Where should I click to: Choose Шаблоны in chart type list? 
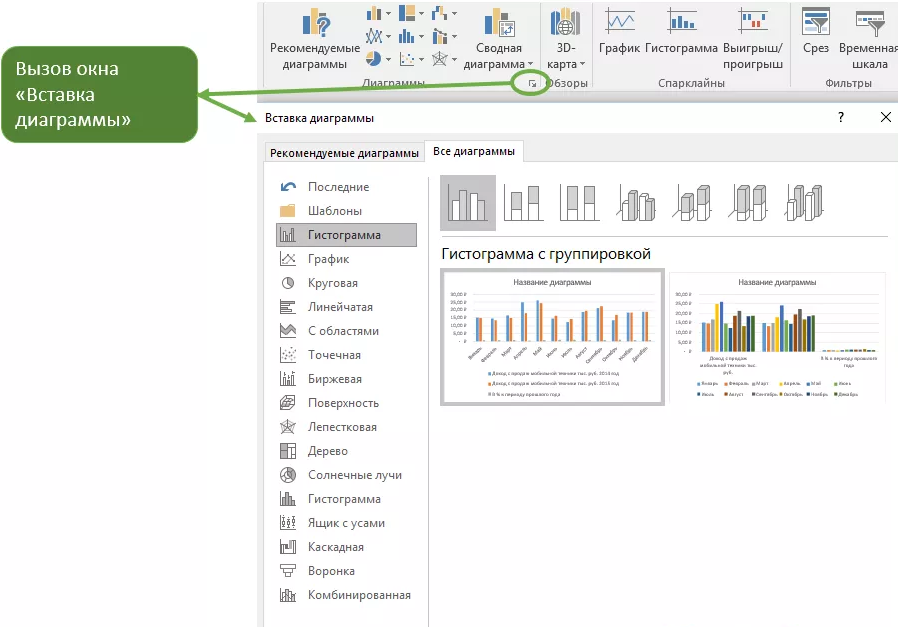(346, 211)
